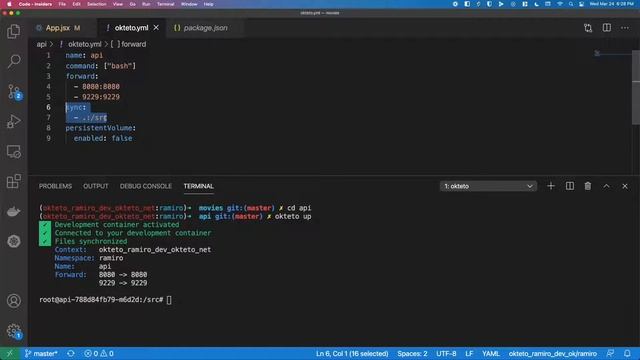Open the Edit menu

click(x=76, y=4)
